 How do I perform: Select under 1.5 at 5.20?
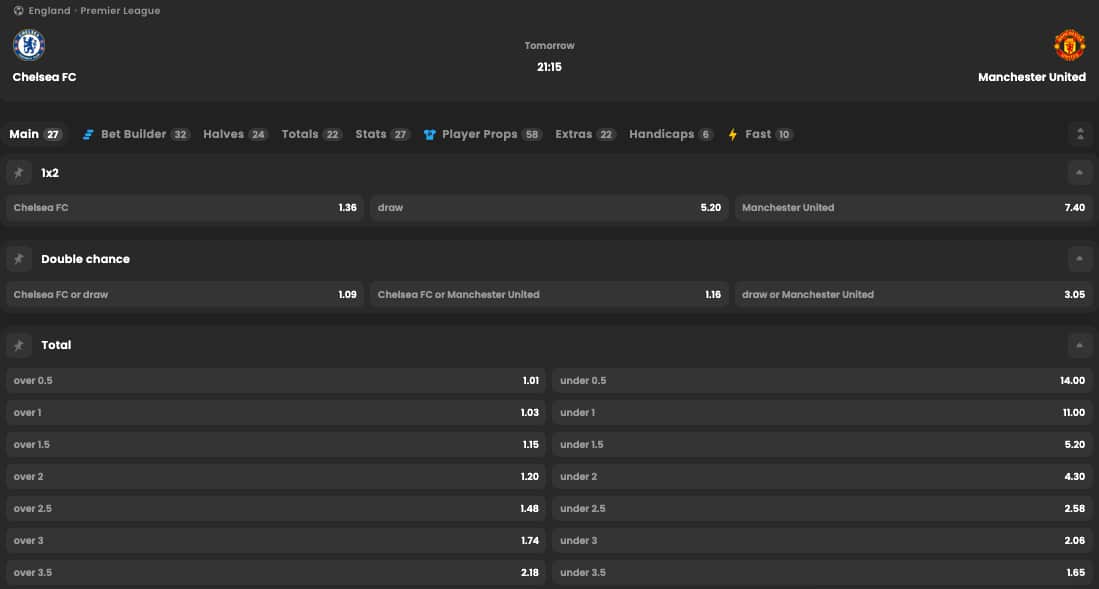(823, 445)
